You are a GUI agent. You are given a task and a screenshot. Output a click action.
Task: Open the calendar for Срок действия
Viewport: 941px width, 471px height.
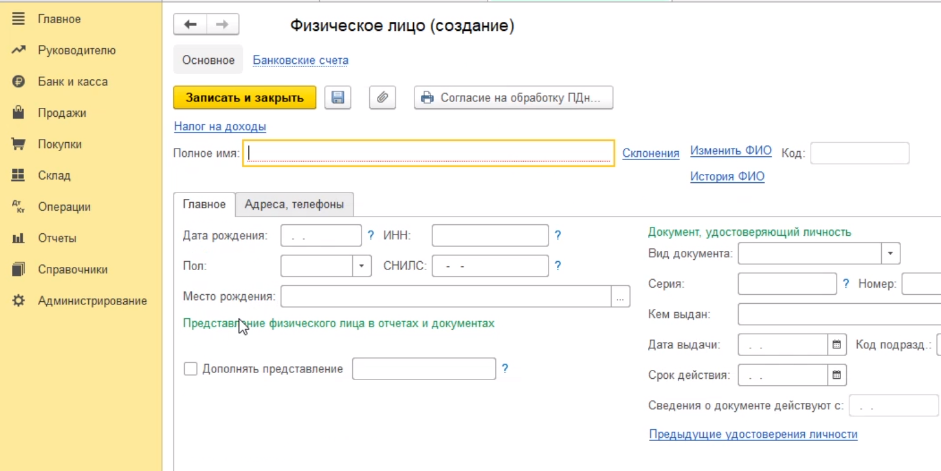837,376
